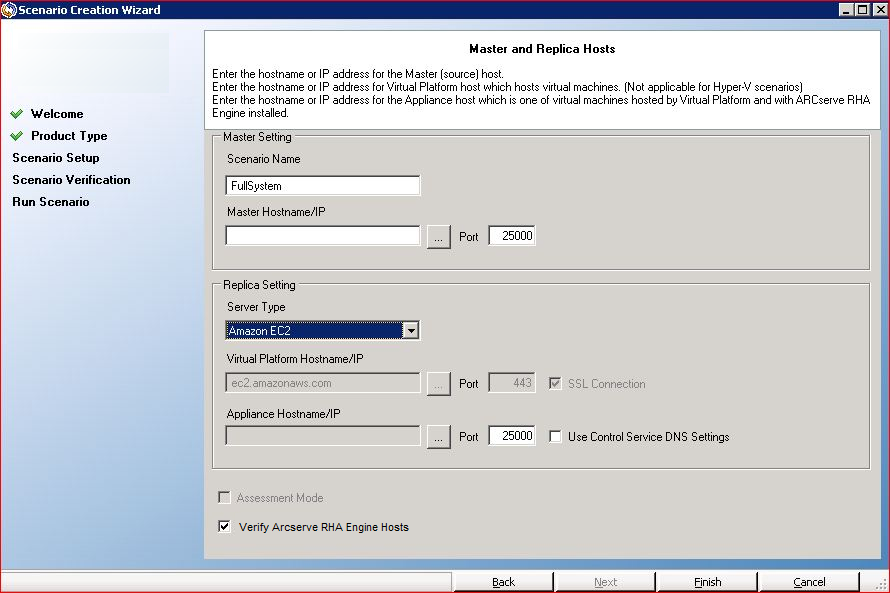
Task: Click the green checkmark beside Product Type
Action: coord(17,136)
